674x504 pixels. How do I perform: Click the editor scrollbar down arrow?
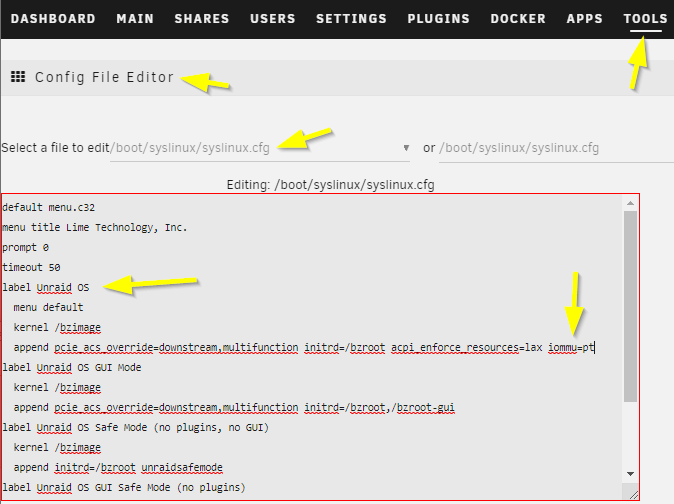(x=631, y=474)
